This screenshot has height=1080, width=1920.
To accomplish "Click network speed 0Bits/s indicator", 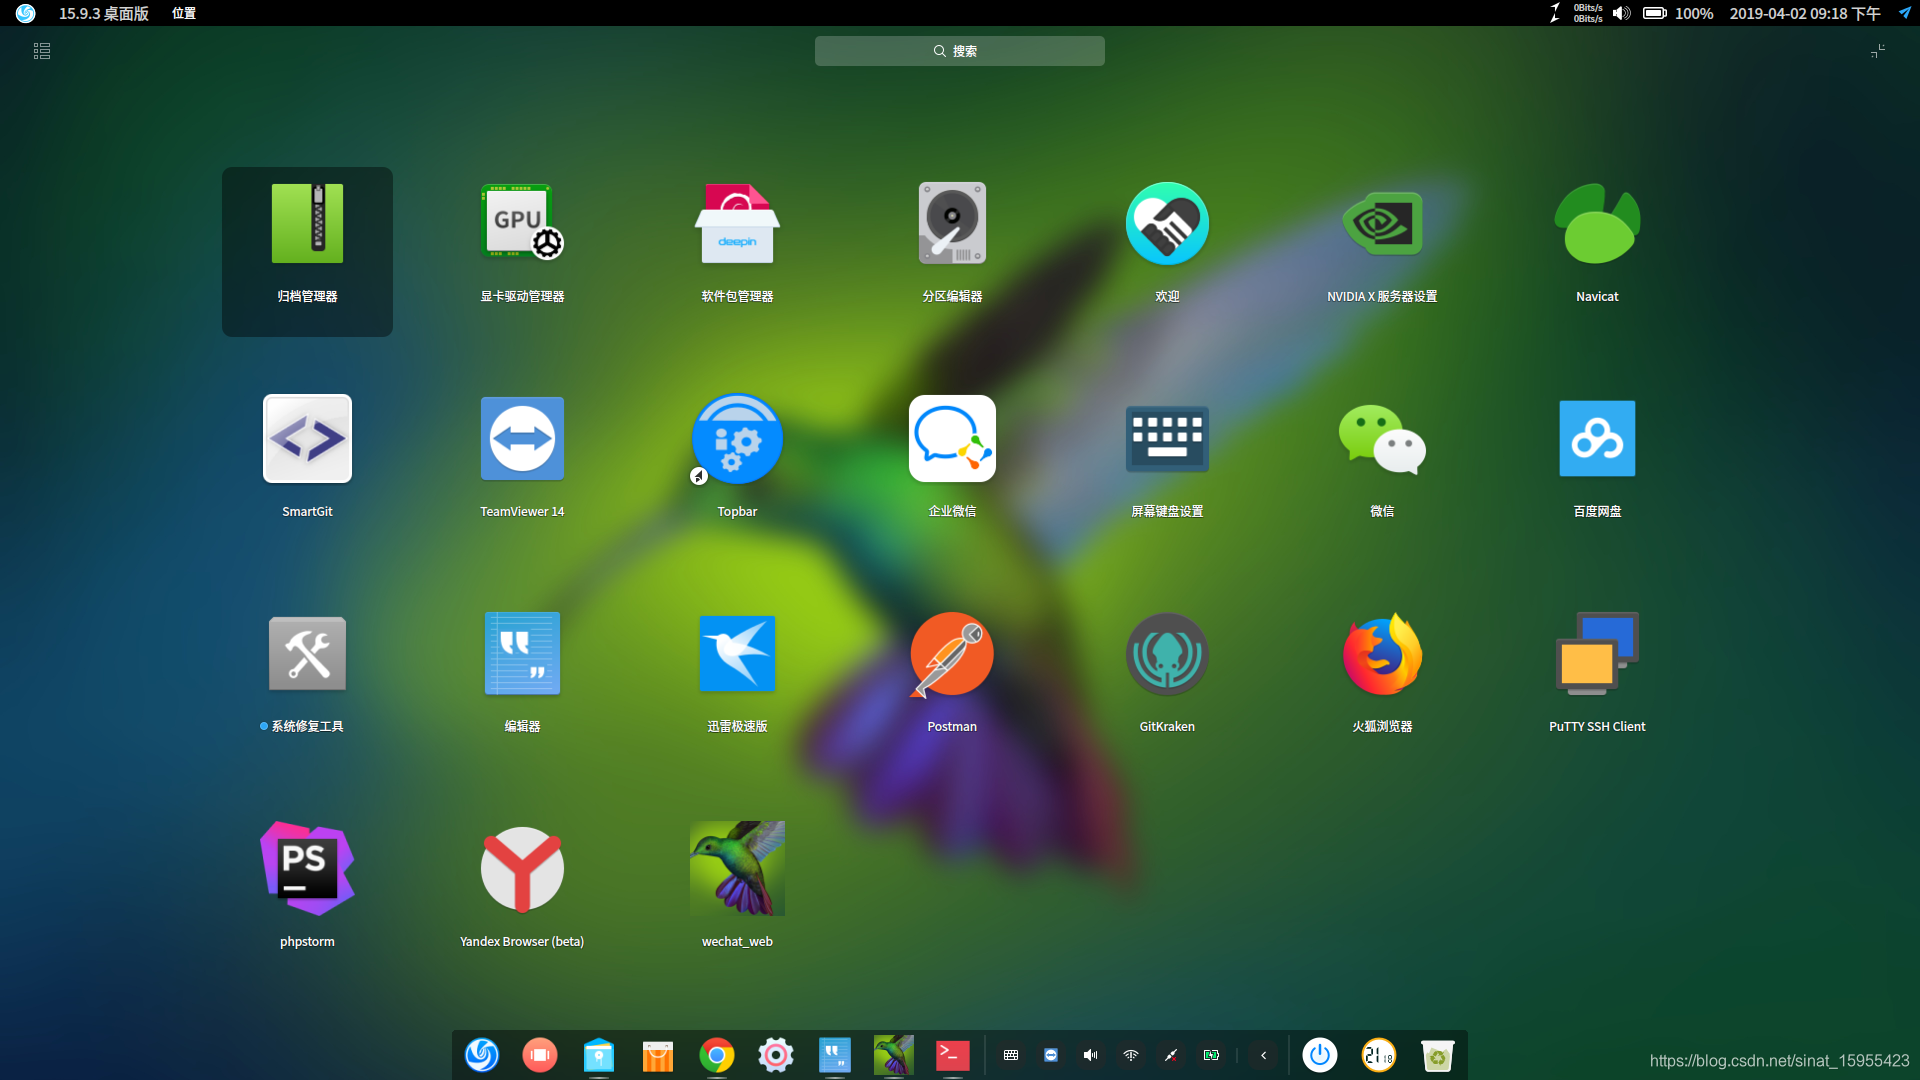I will pos(1588,13).
